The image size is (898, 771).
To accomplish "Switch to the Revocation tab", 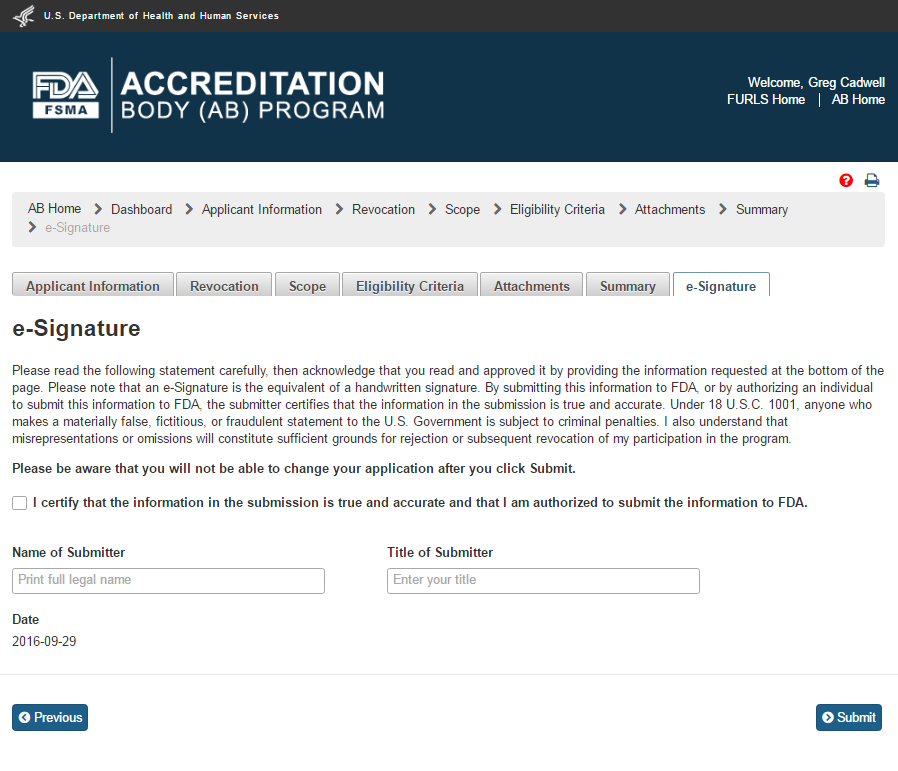I will (x=224, y=286).
